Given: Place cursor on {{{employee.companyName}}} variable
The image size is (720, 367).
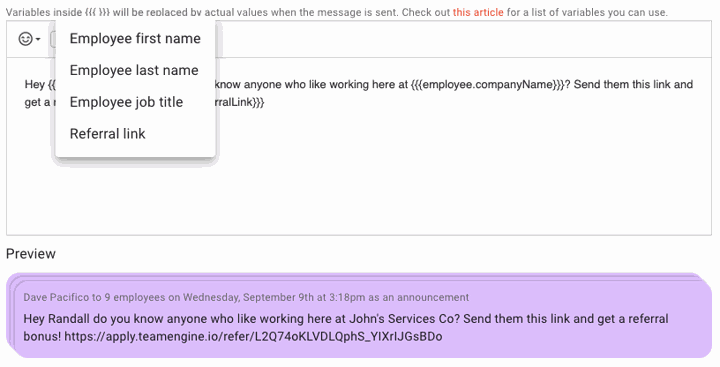Looking at the screenshot, I should pos(488,85).
